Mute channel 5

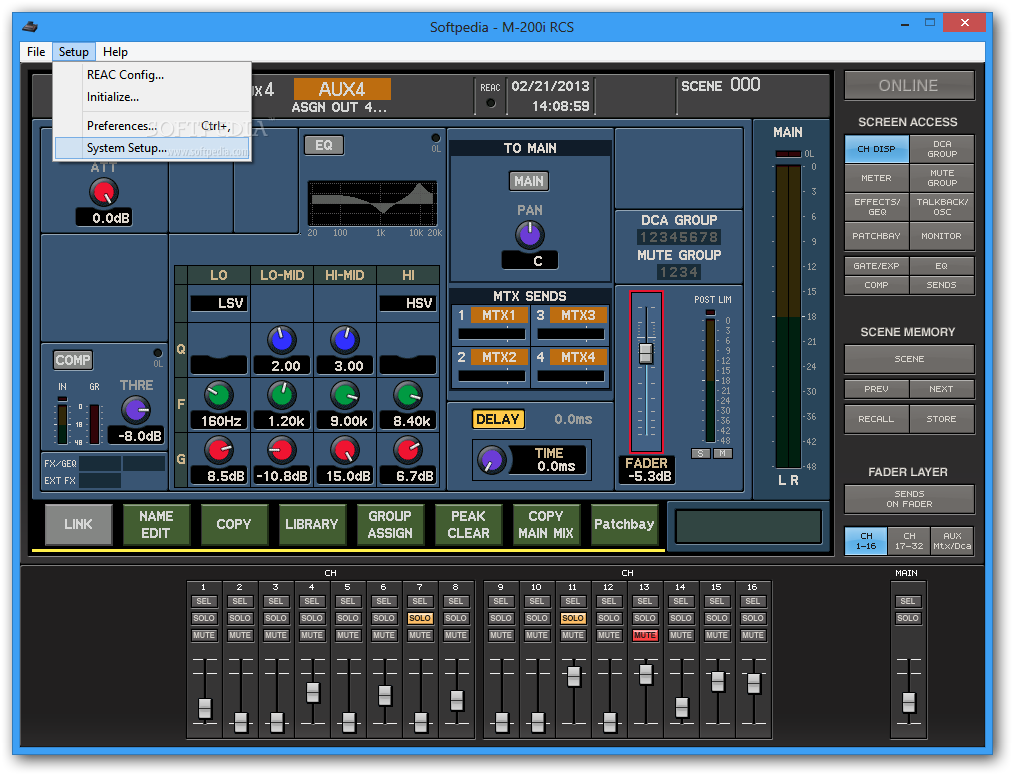348,635
